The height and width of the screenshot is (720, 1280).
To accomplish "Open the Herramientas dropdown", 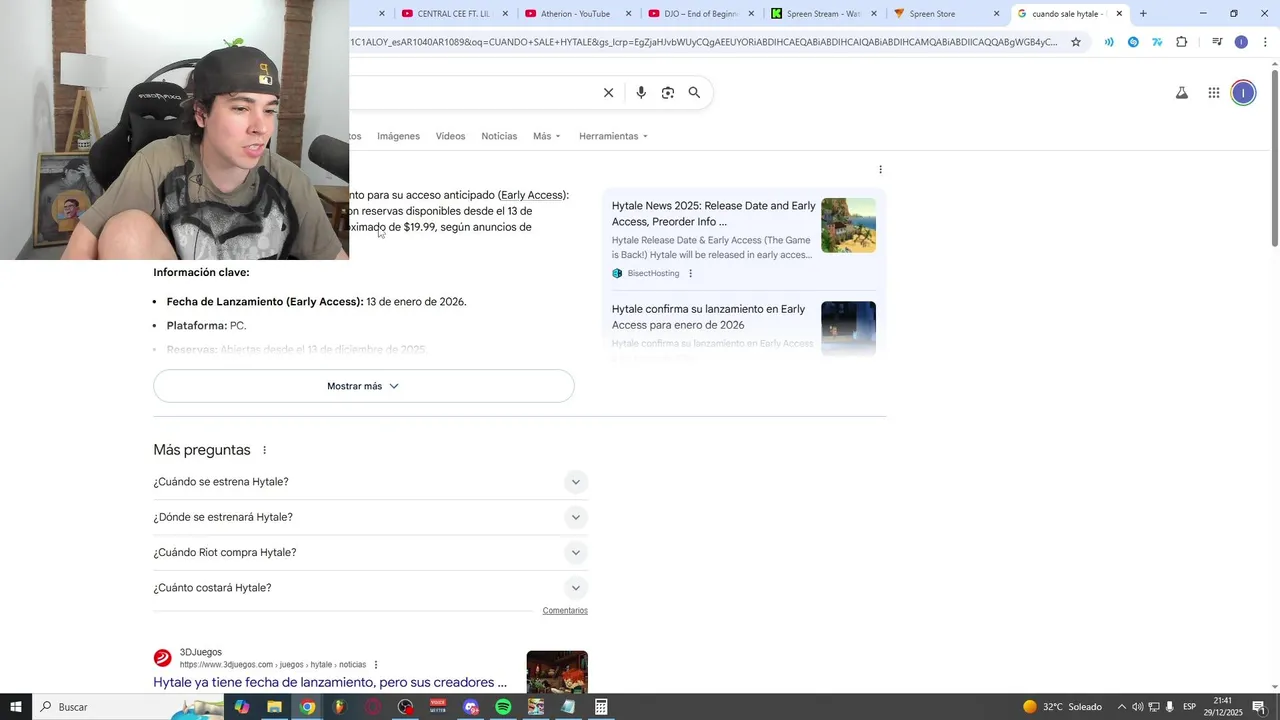I will click(x=613, y=136).
